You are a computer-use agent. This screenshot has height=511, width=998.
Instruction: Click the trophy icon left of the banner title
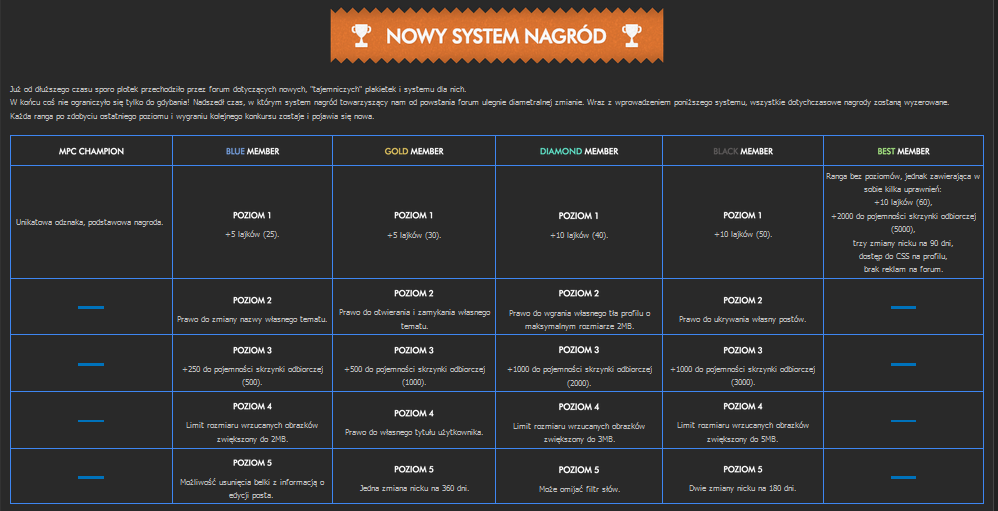pyautogui.click(x=360, y=36)
